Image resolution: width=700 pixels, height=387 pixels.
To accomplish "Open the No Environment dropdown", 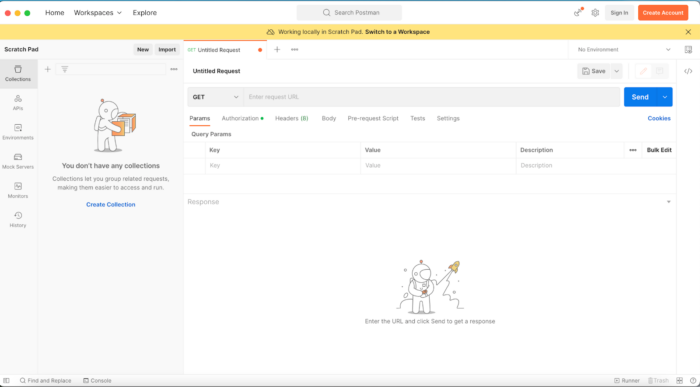I will point(624,50).
